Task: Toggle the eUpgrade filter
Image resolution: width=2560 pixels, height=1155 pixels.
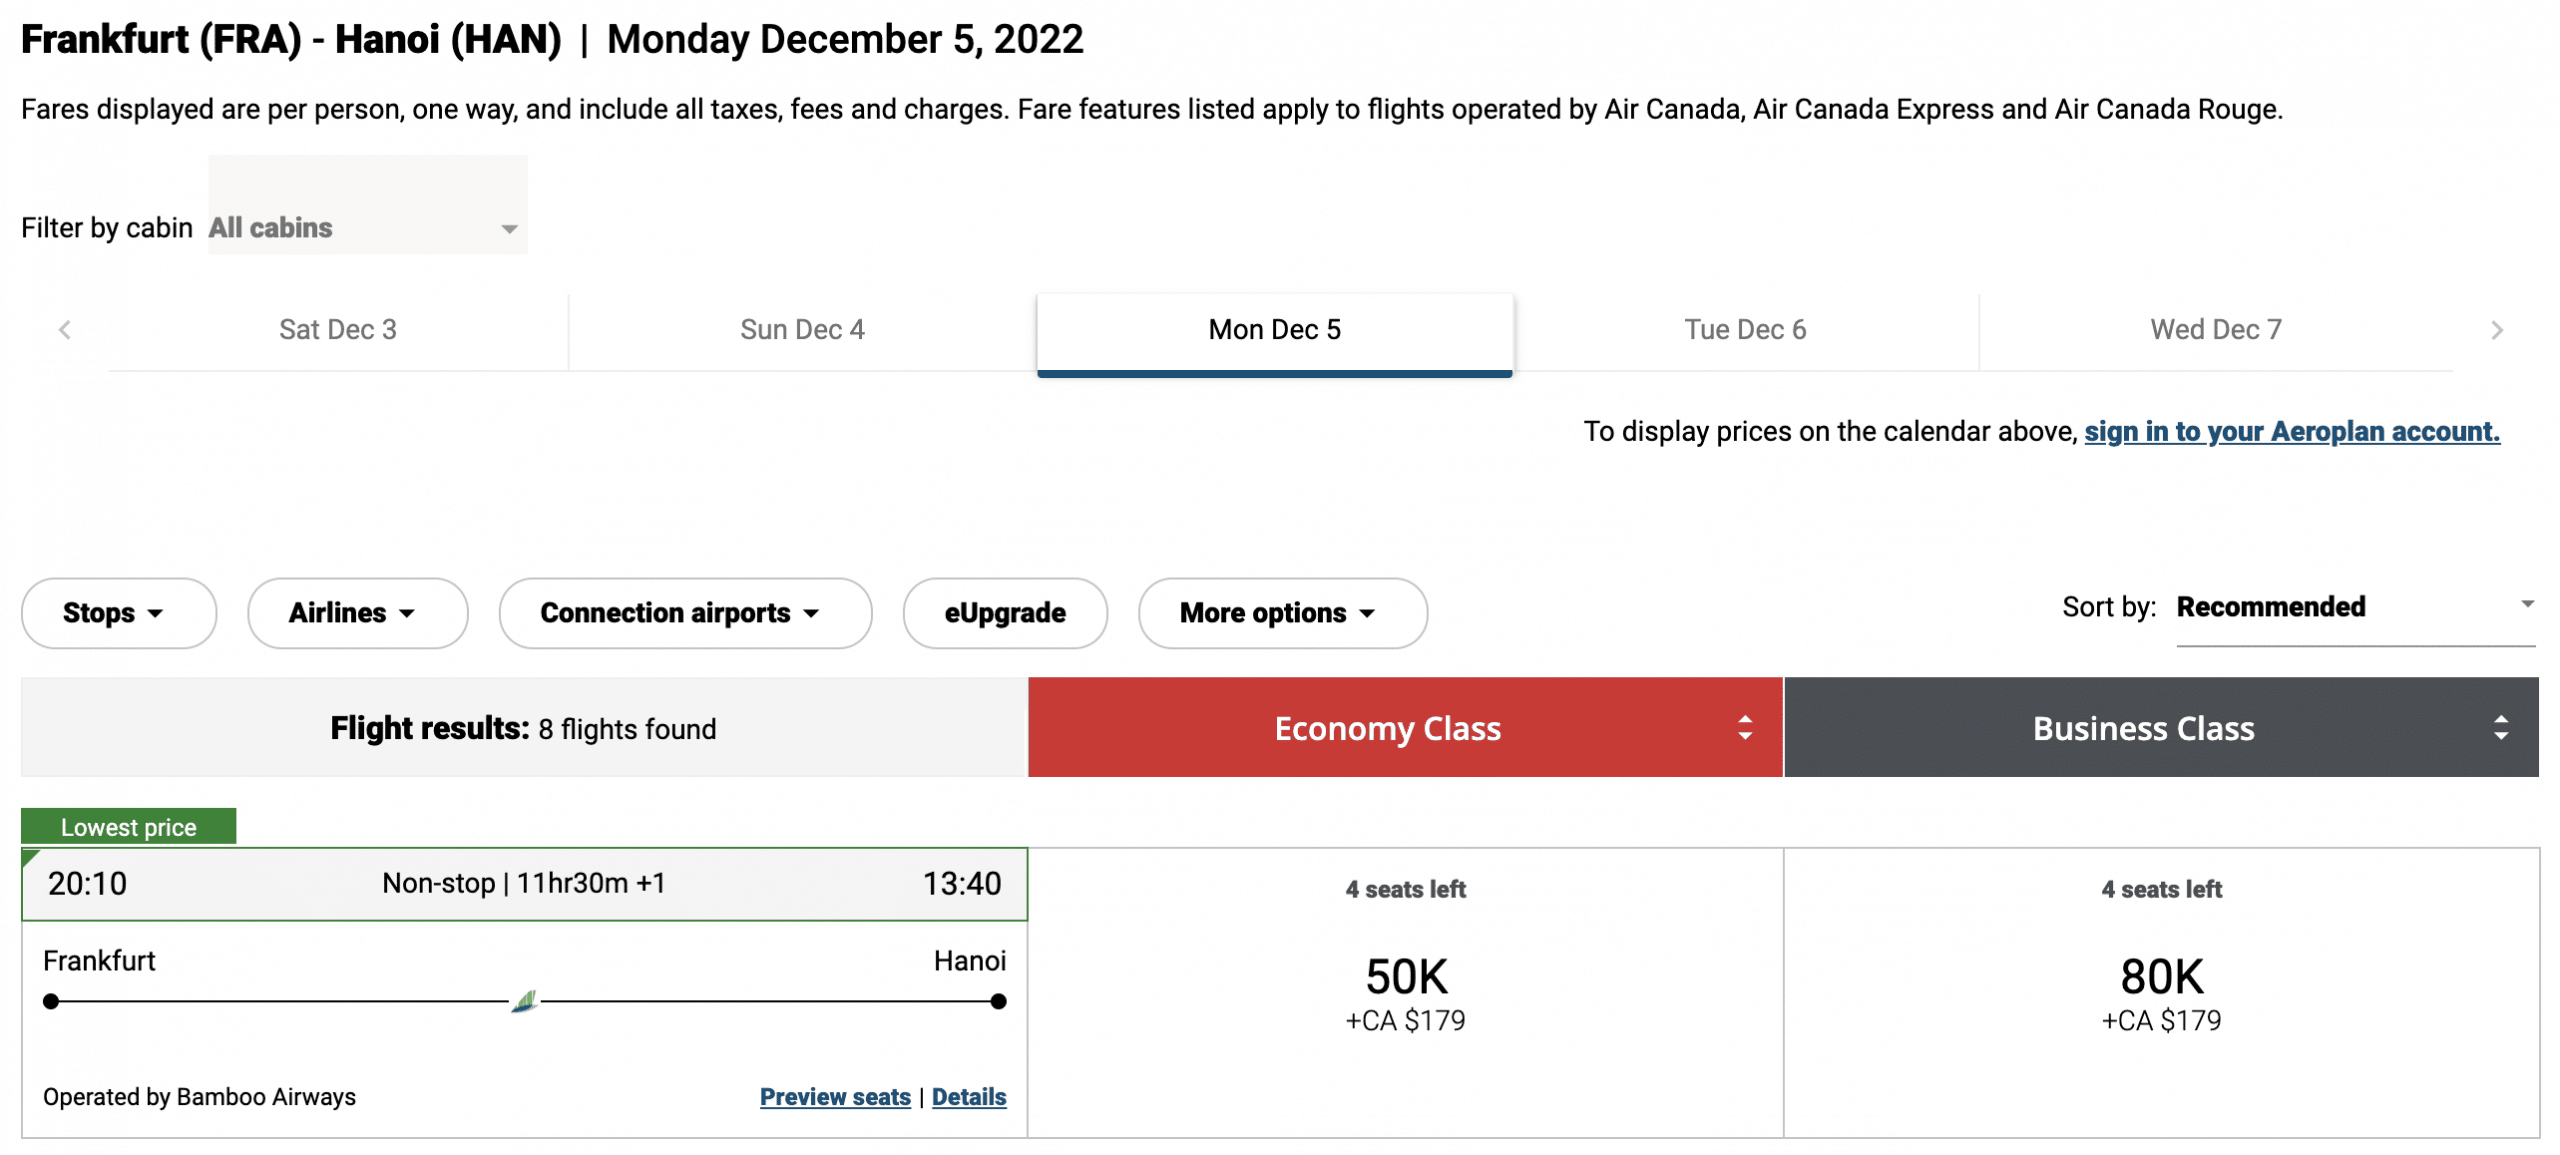Action: tap(1004, 613)
